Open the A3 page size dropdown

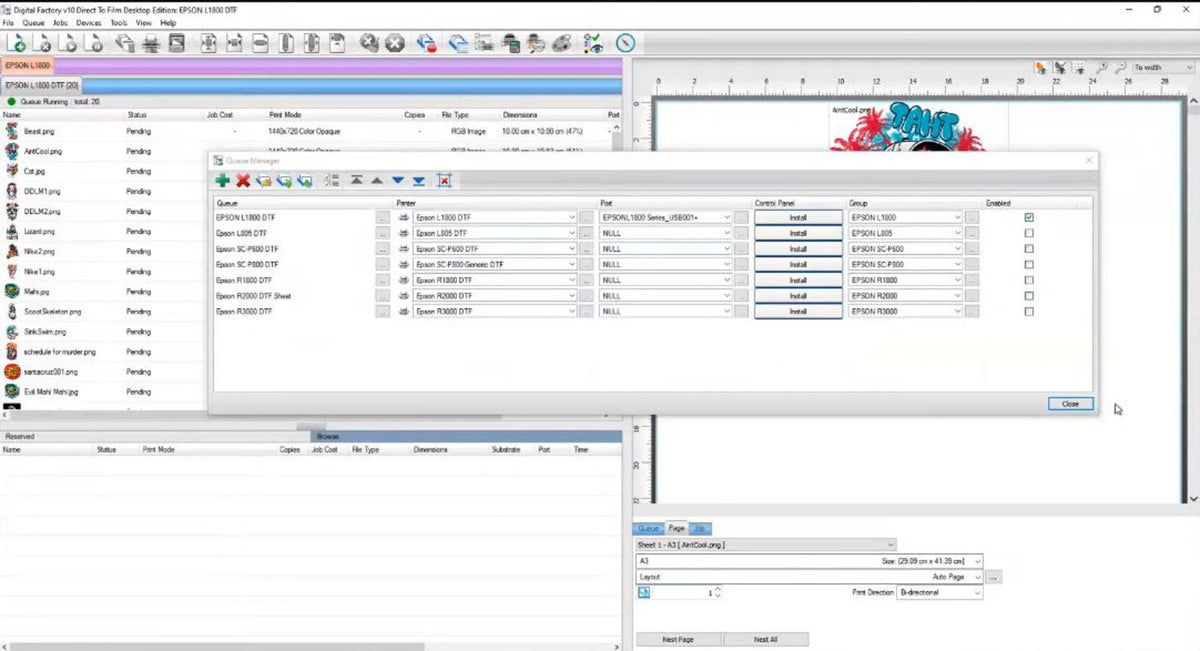(x=809, y=561)
